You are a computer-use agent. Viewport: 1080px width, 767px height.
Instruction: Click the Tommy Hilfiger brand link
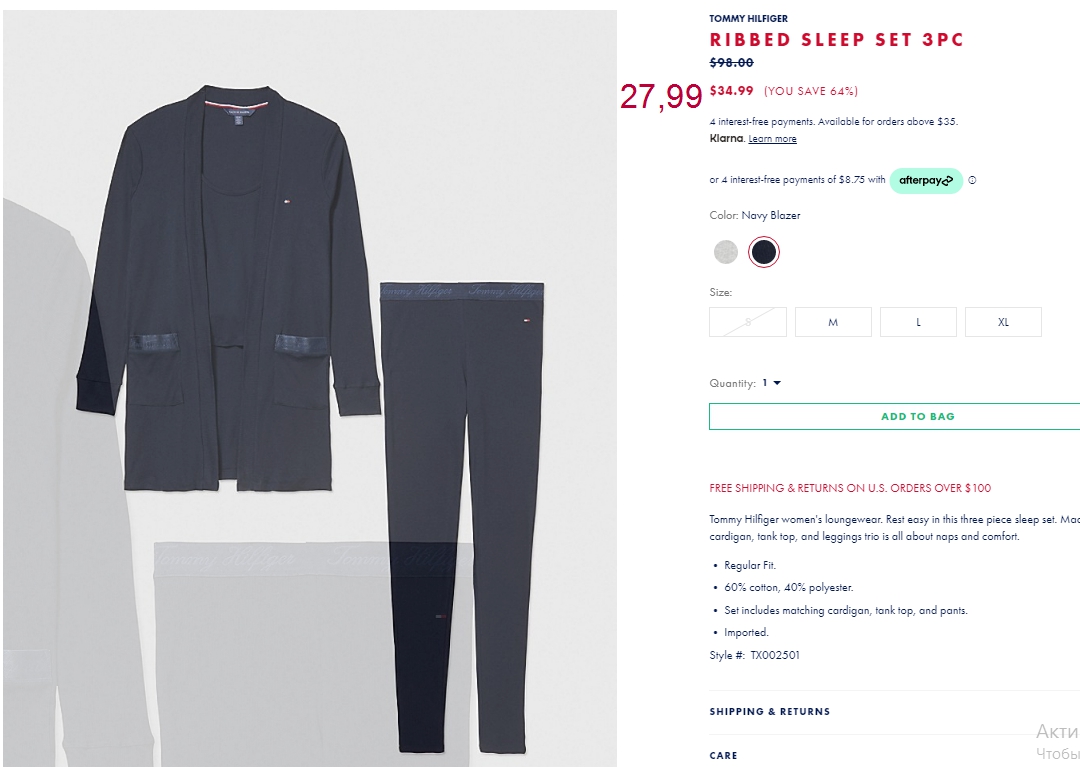tap(749, 19)
